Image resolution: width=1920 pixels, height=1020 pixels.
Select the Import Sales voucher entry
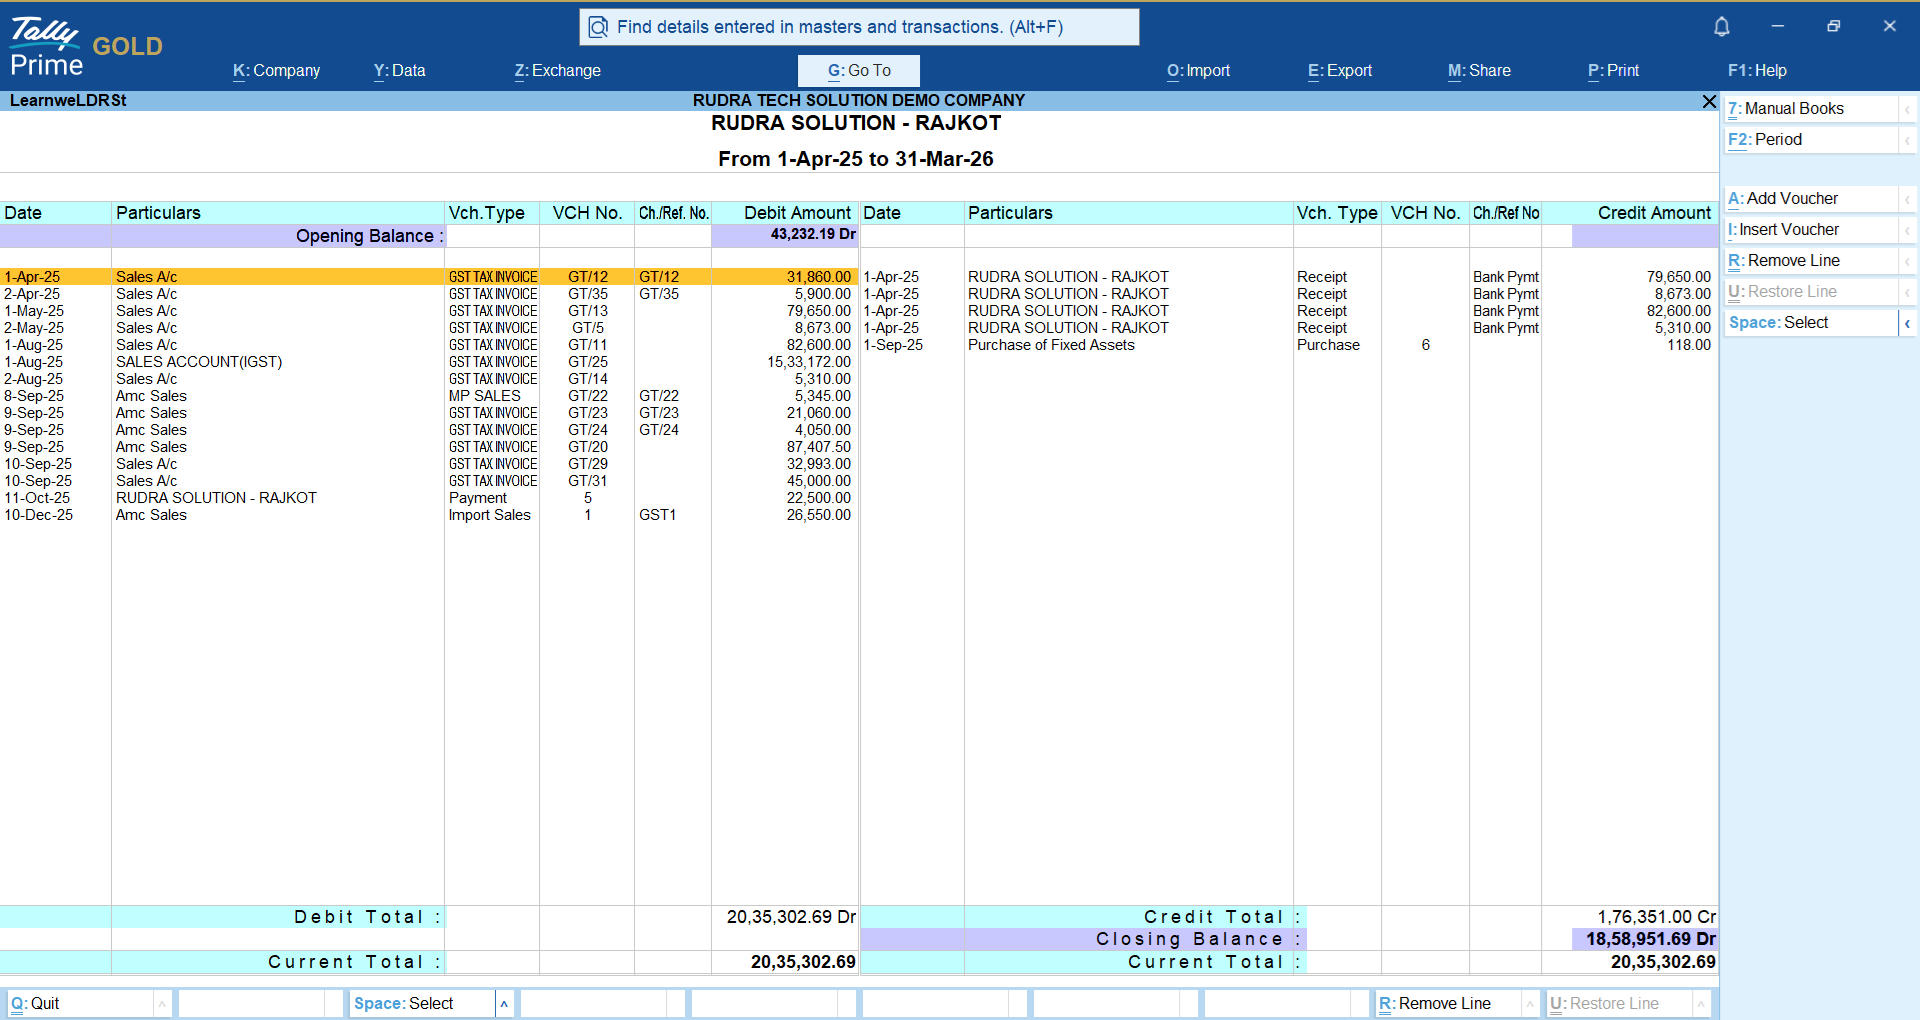click(490, 515)
